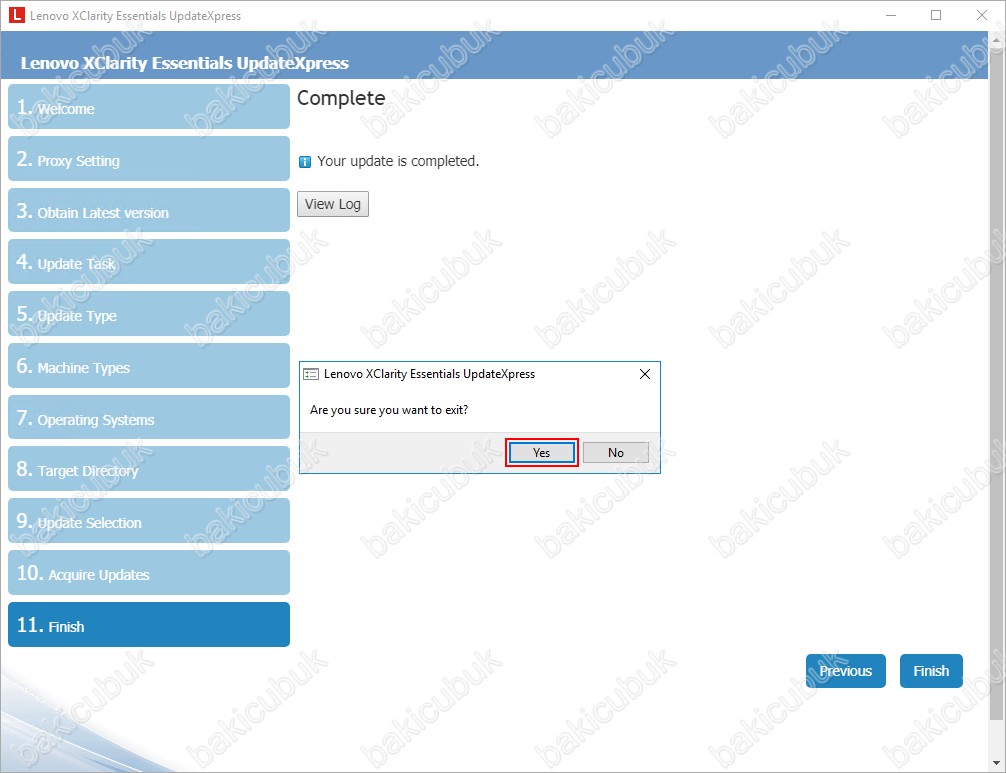
Task: Click the 'Complete' heading
Action: coord(341,98)
